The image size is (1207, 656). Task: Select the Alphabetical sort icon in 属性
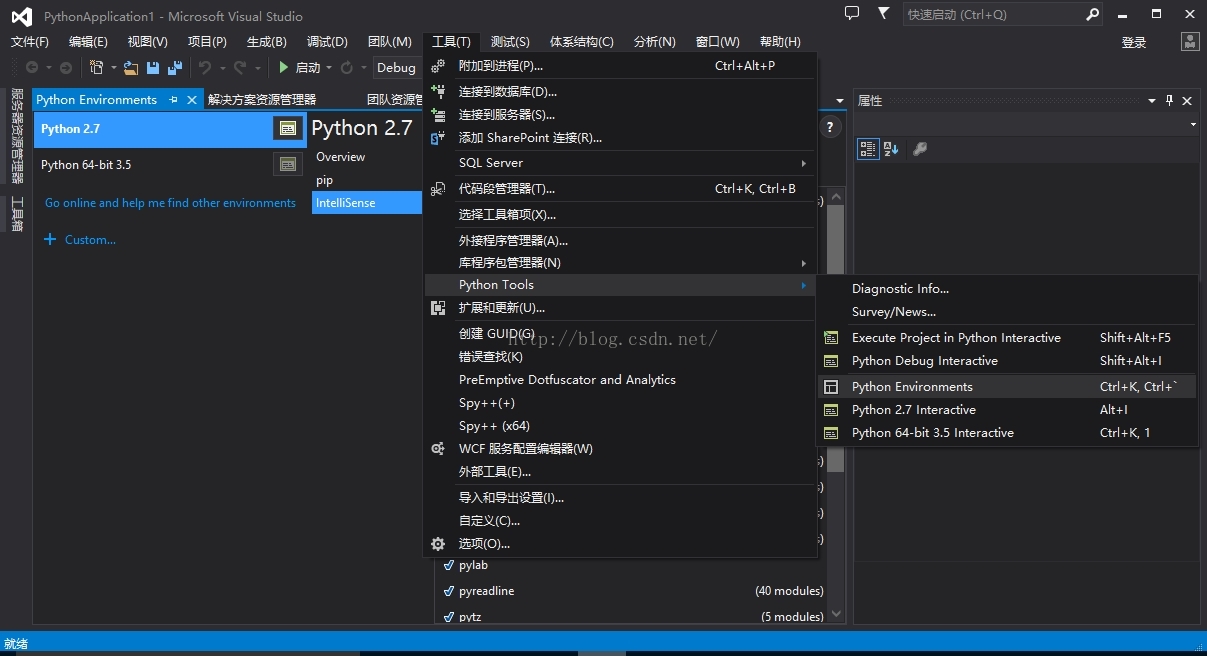pos(891,148)
